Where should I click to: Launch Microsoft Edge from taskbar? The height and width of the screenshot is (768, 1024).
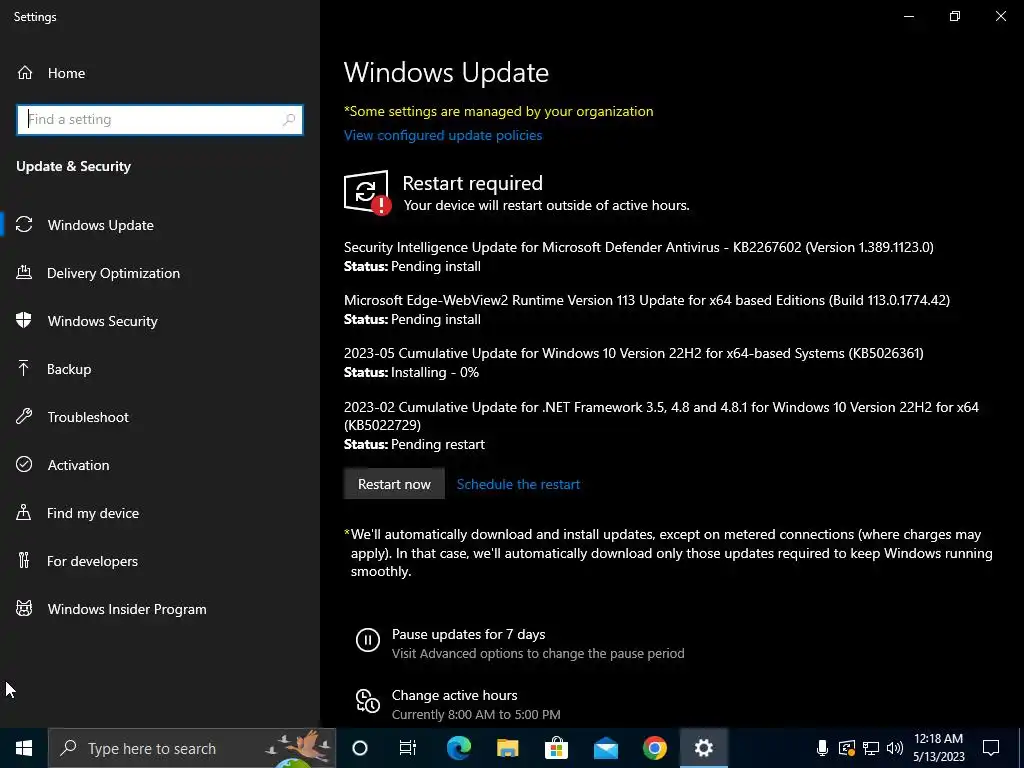coord(458,748)
